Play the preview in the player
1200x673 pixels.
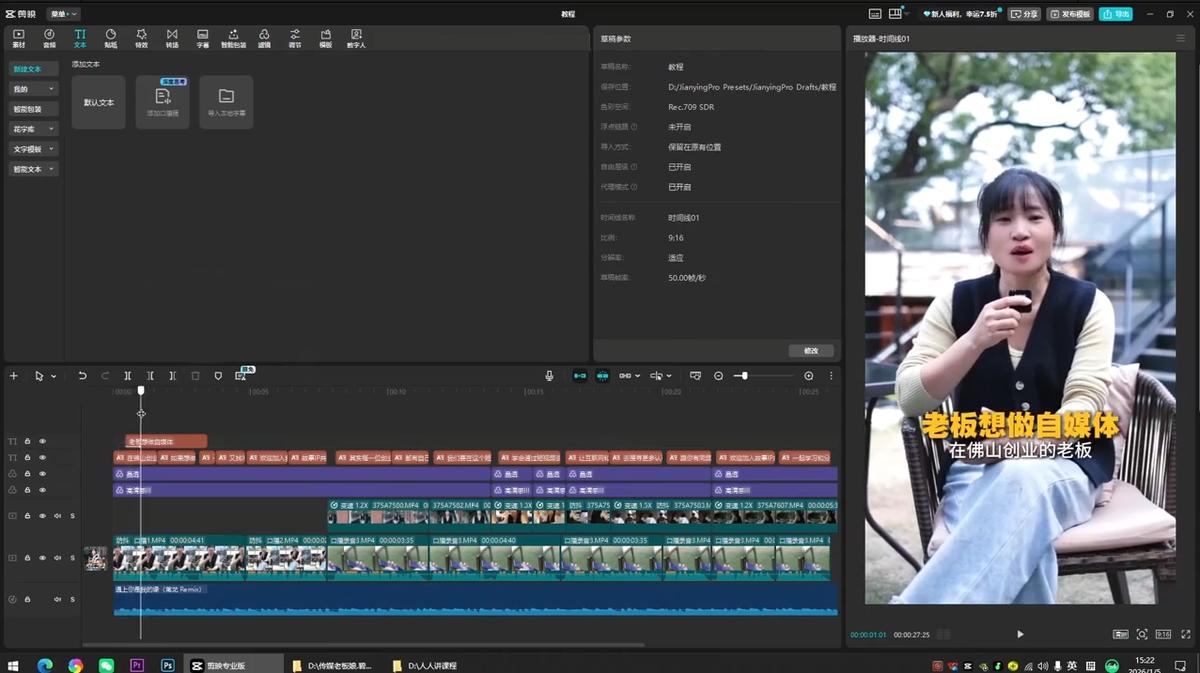1020,634
